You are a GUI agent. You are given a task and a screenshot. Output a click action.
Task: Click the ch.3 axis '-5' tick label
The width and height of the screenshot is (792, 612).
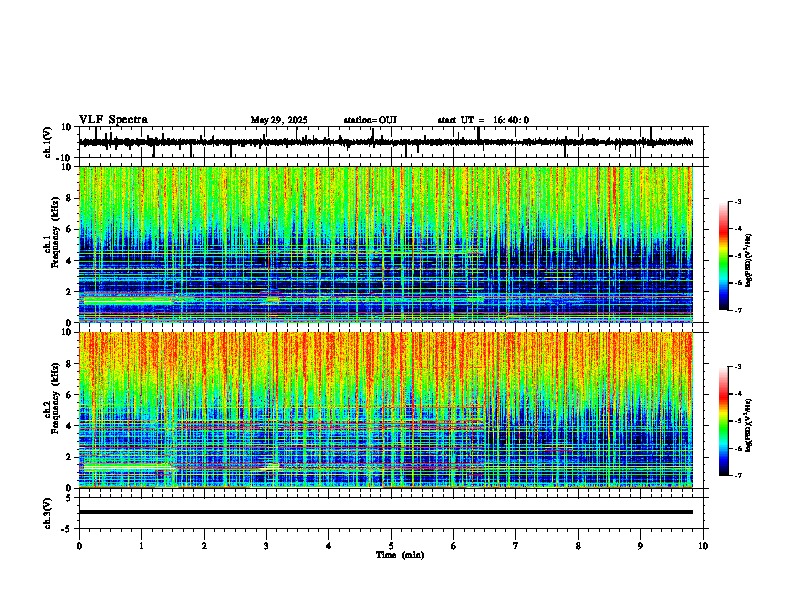[x=68, y=529]
